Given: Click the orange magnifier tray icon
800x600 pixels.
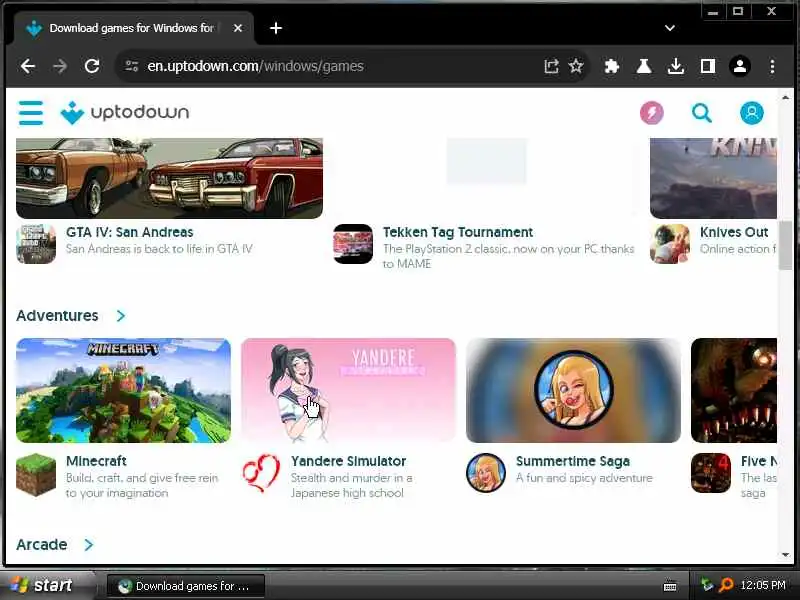Looking at the screenshot, I should click(x=726, y=585).
